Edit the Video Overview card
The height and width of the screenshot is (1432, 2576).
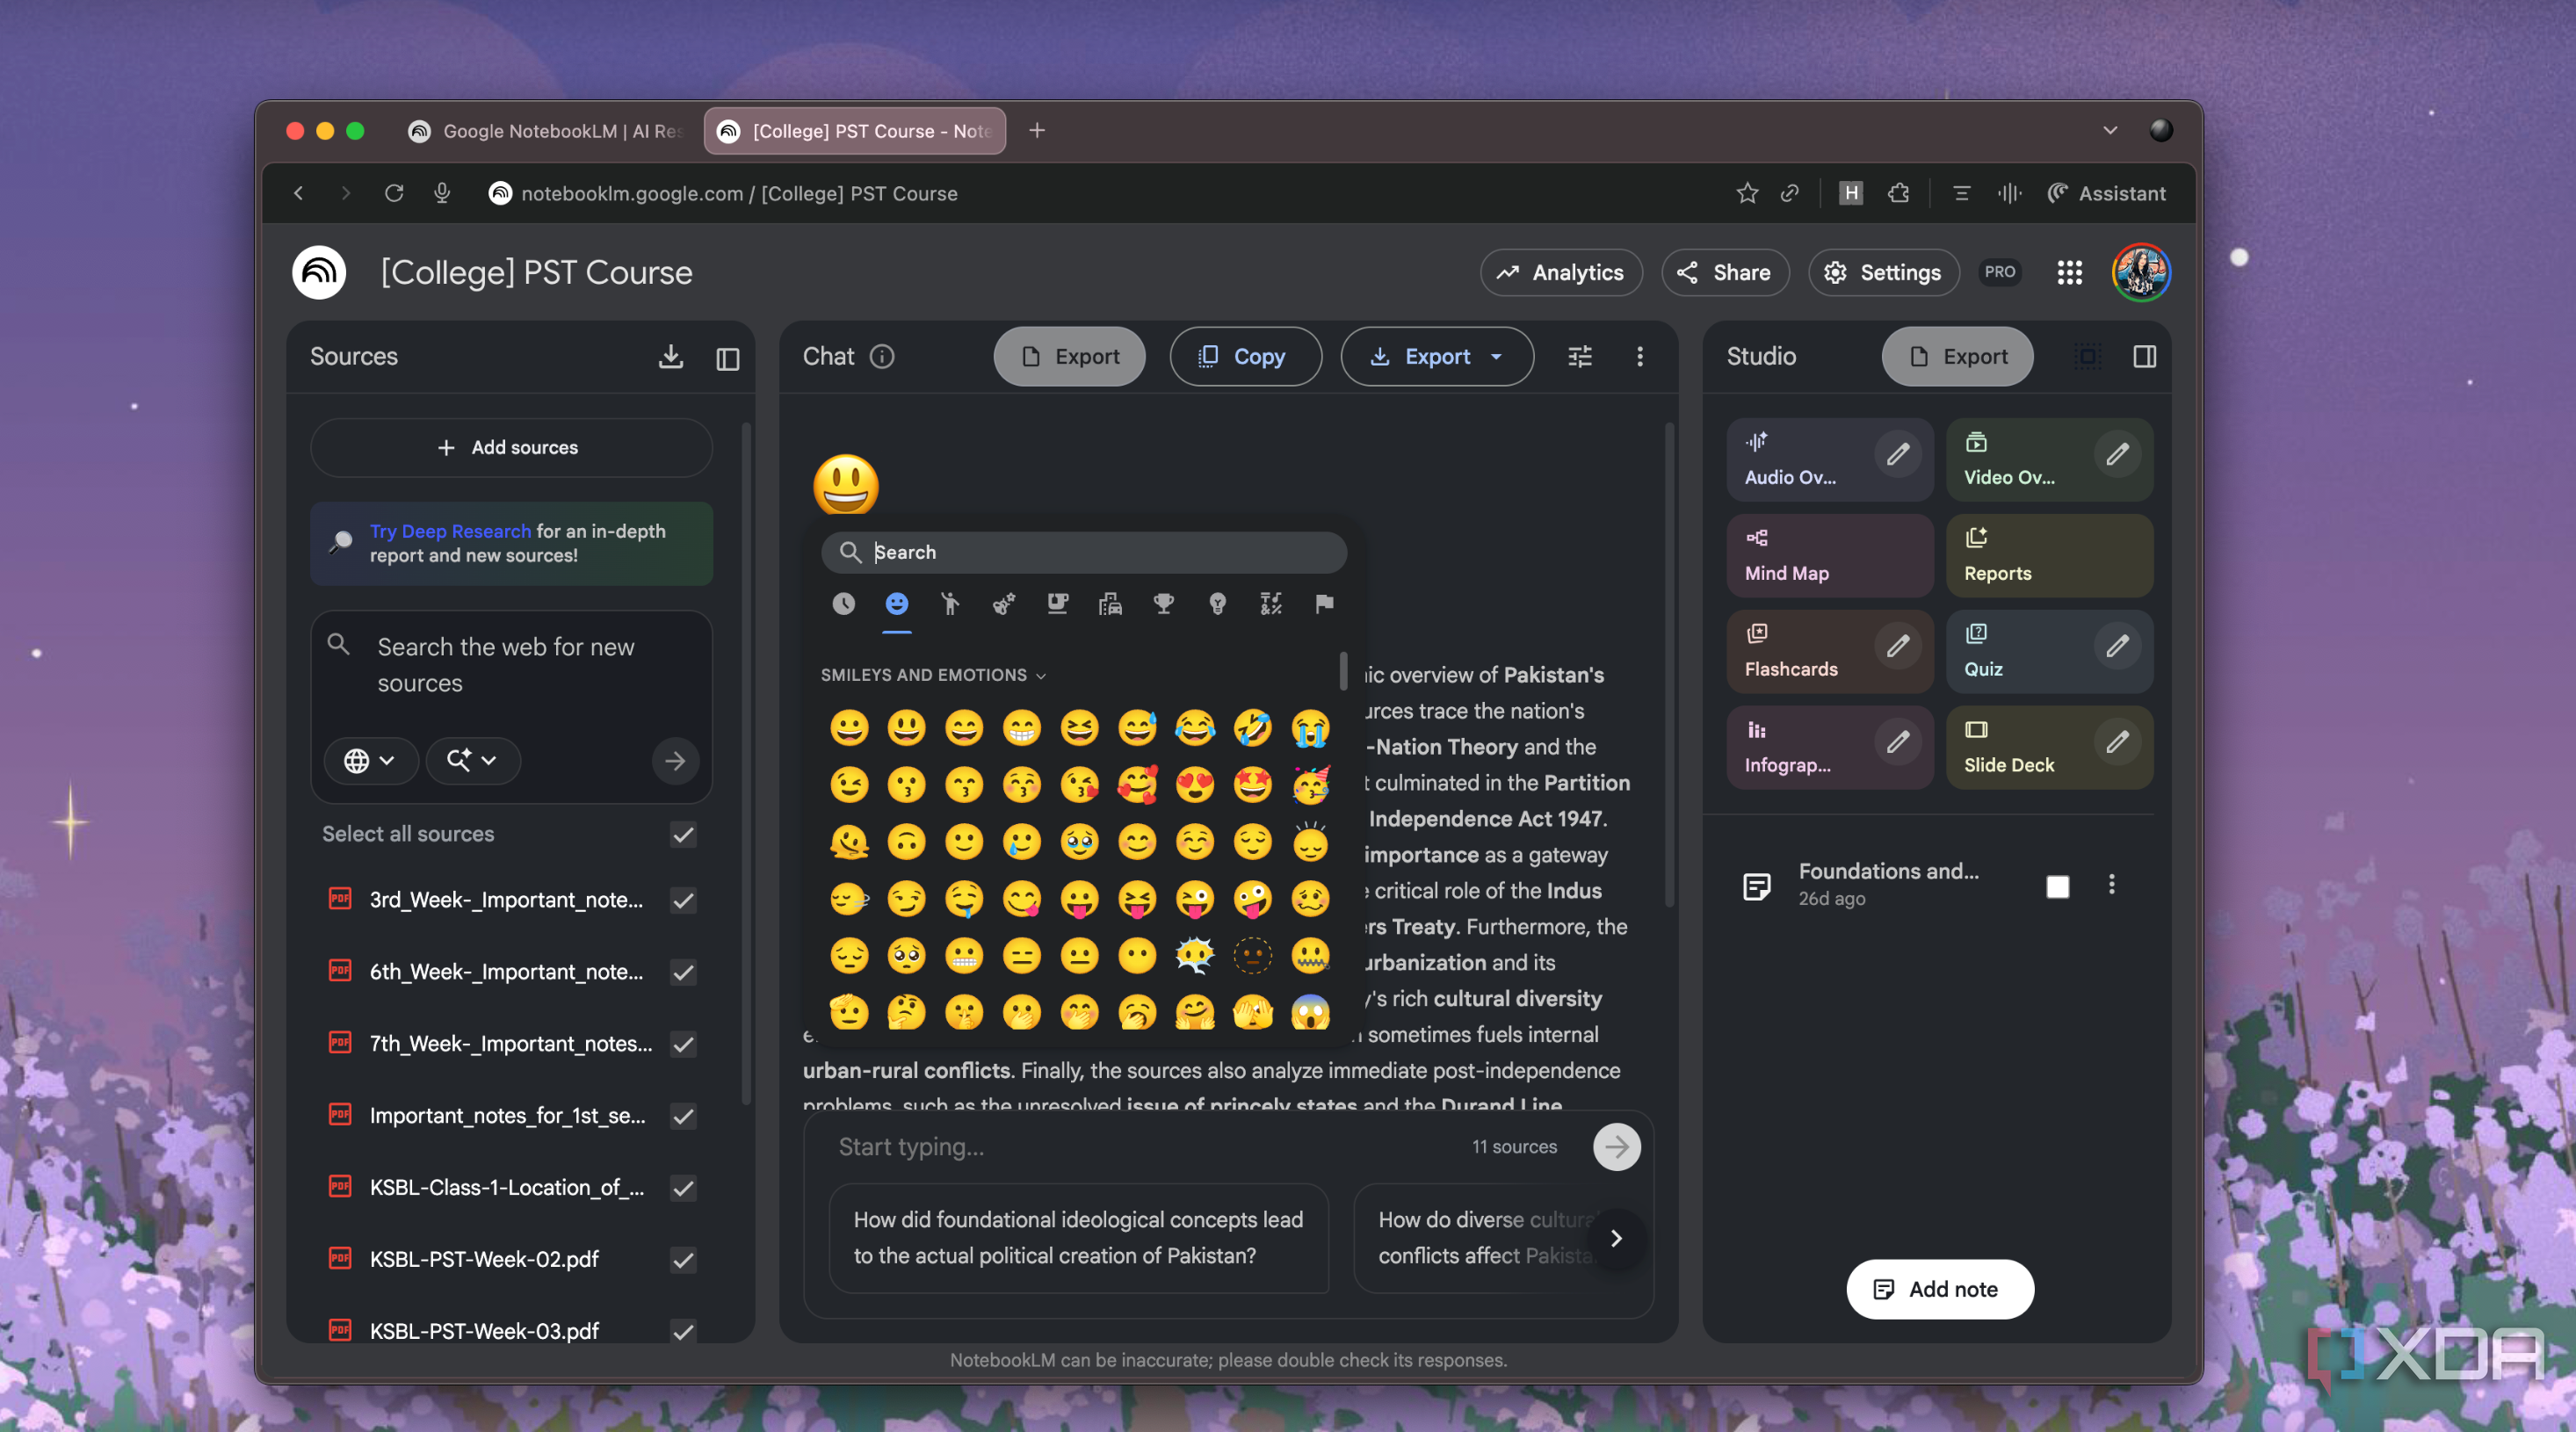click(x=2117, y=454)
